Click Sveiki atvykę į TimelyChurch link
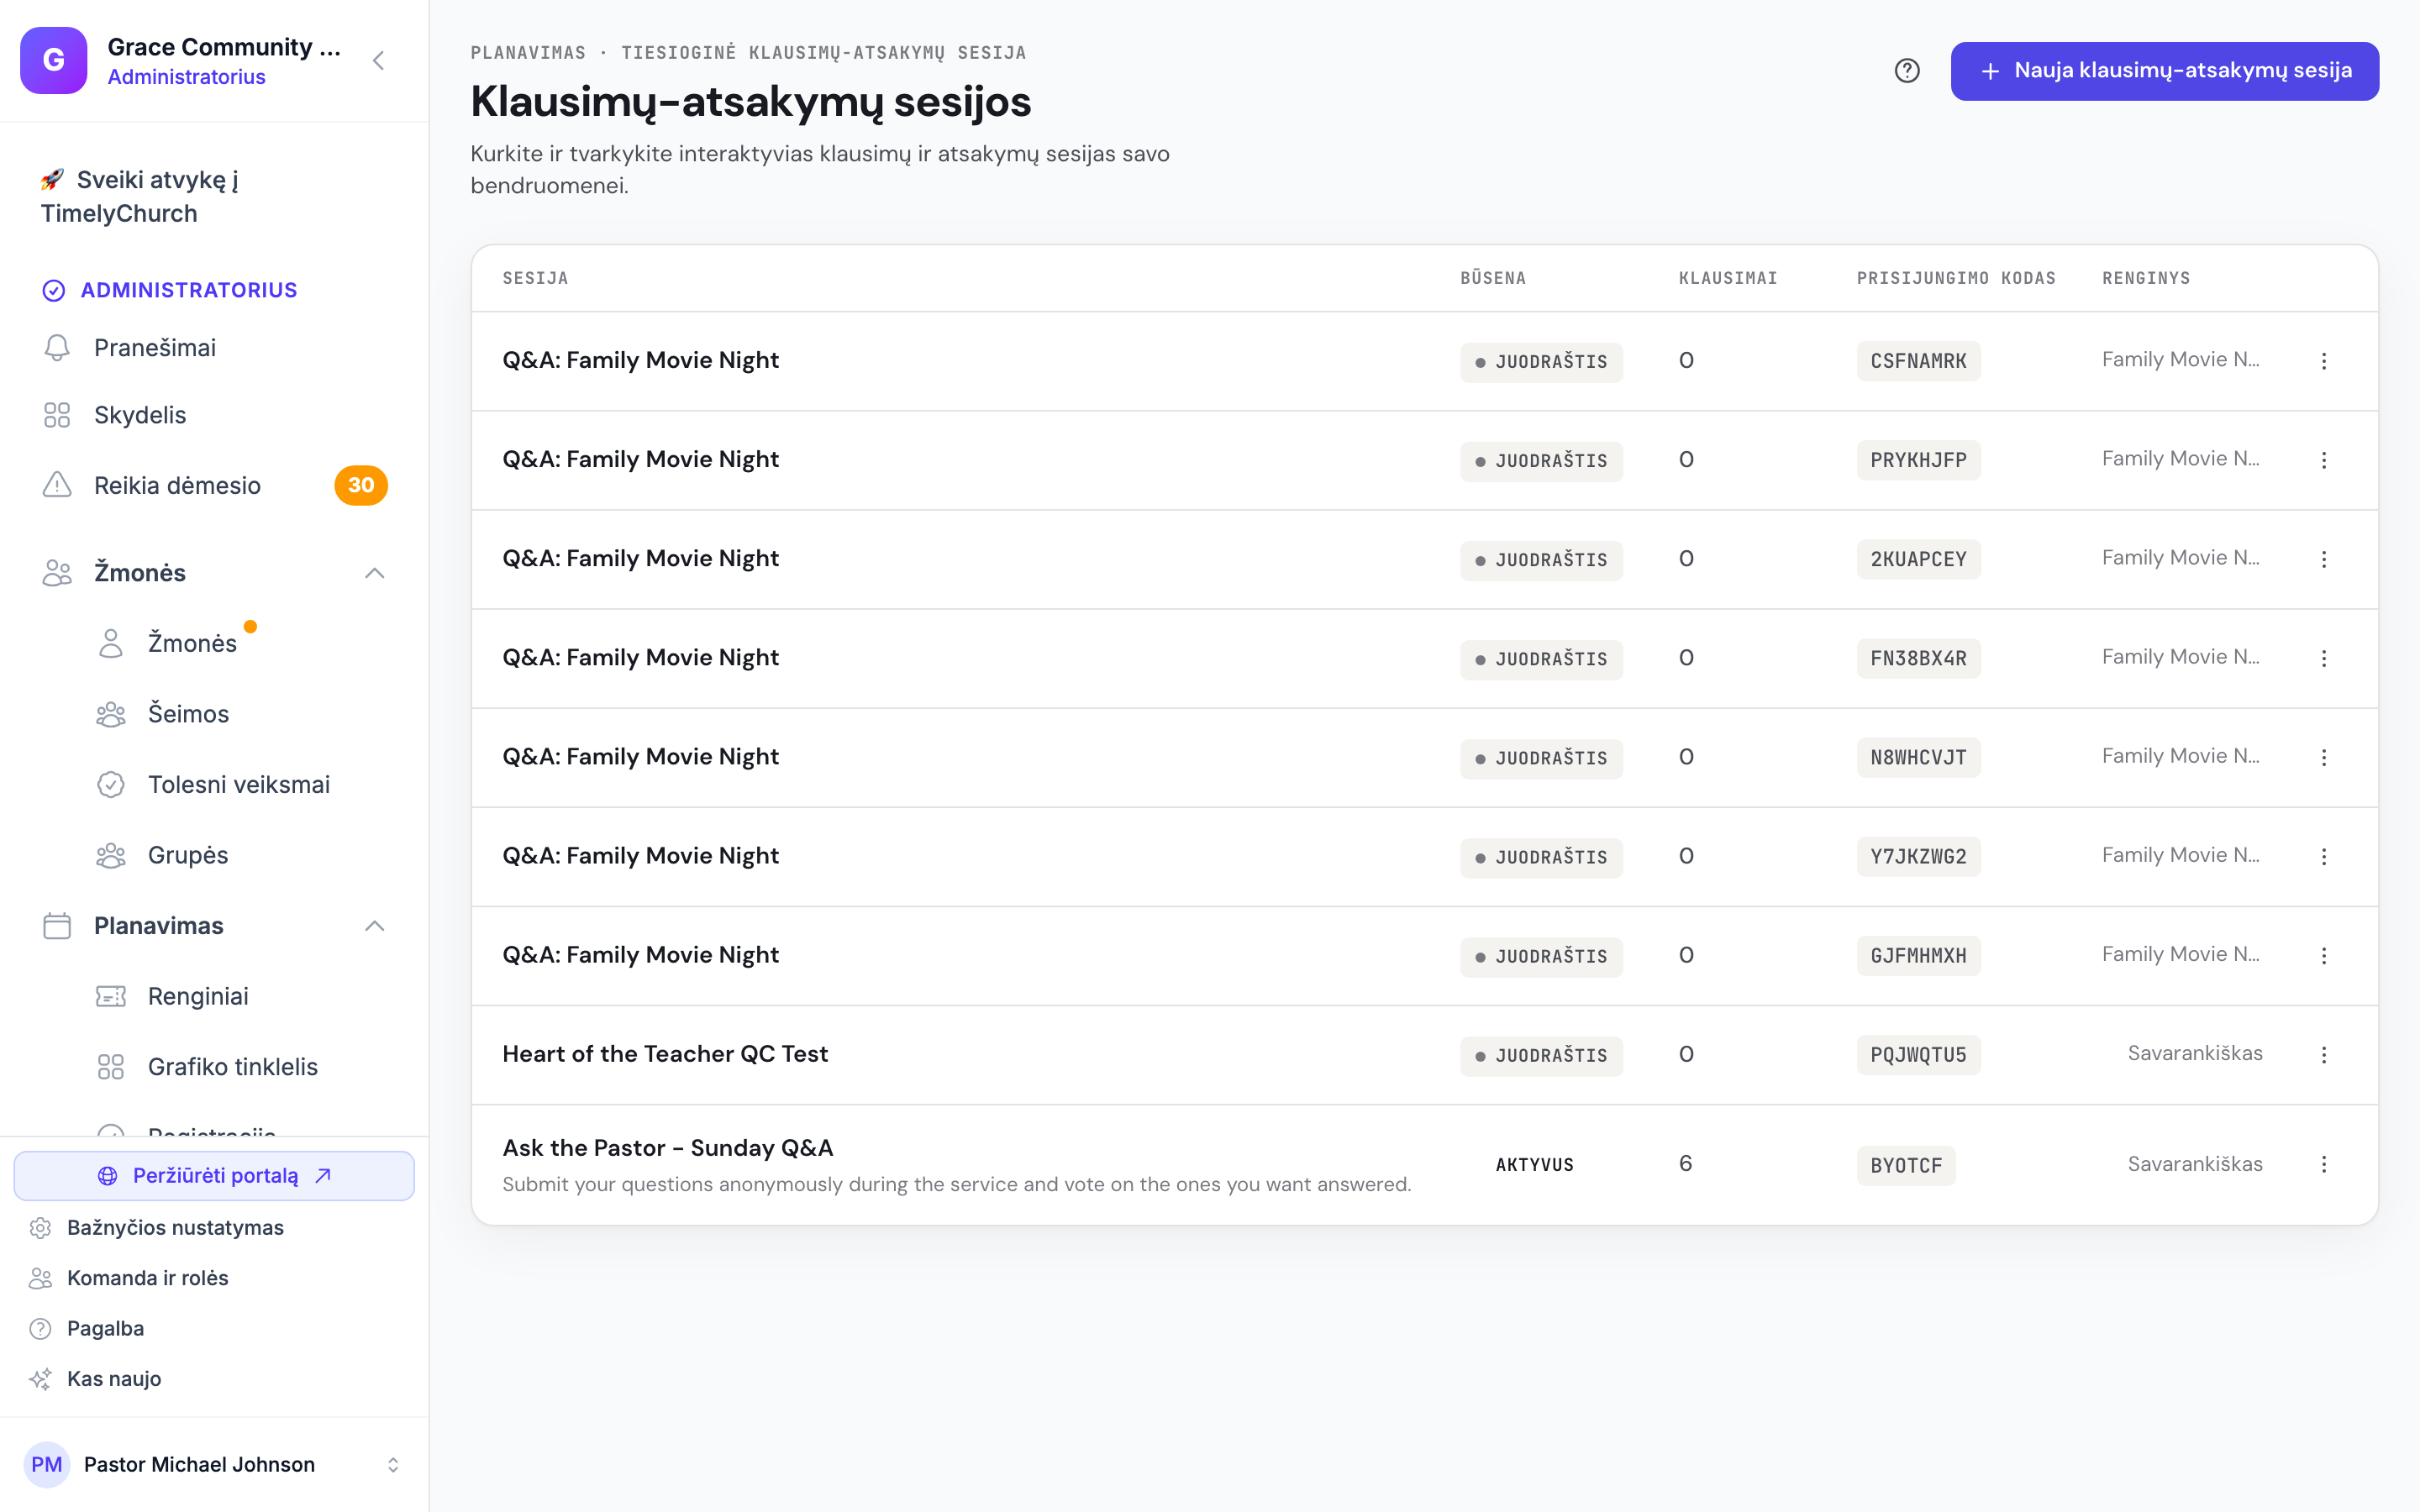The image size is (2420, 1512). tap(139, 196)
